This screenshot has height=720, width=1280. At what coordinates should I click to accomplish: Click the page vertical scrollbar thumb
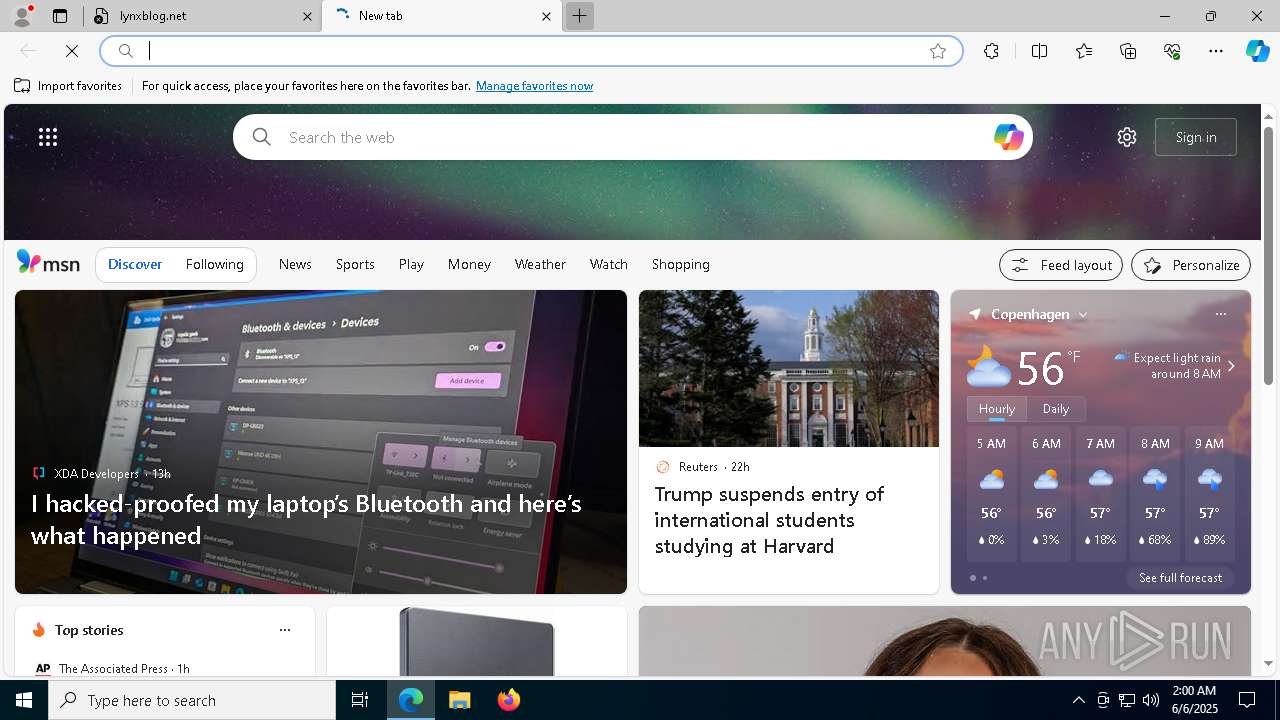pyautogui.click(x=1268, y=255)
